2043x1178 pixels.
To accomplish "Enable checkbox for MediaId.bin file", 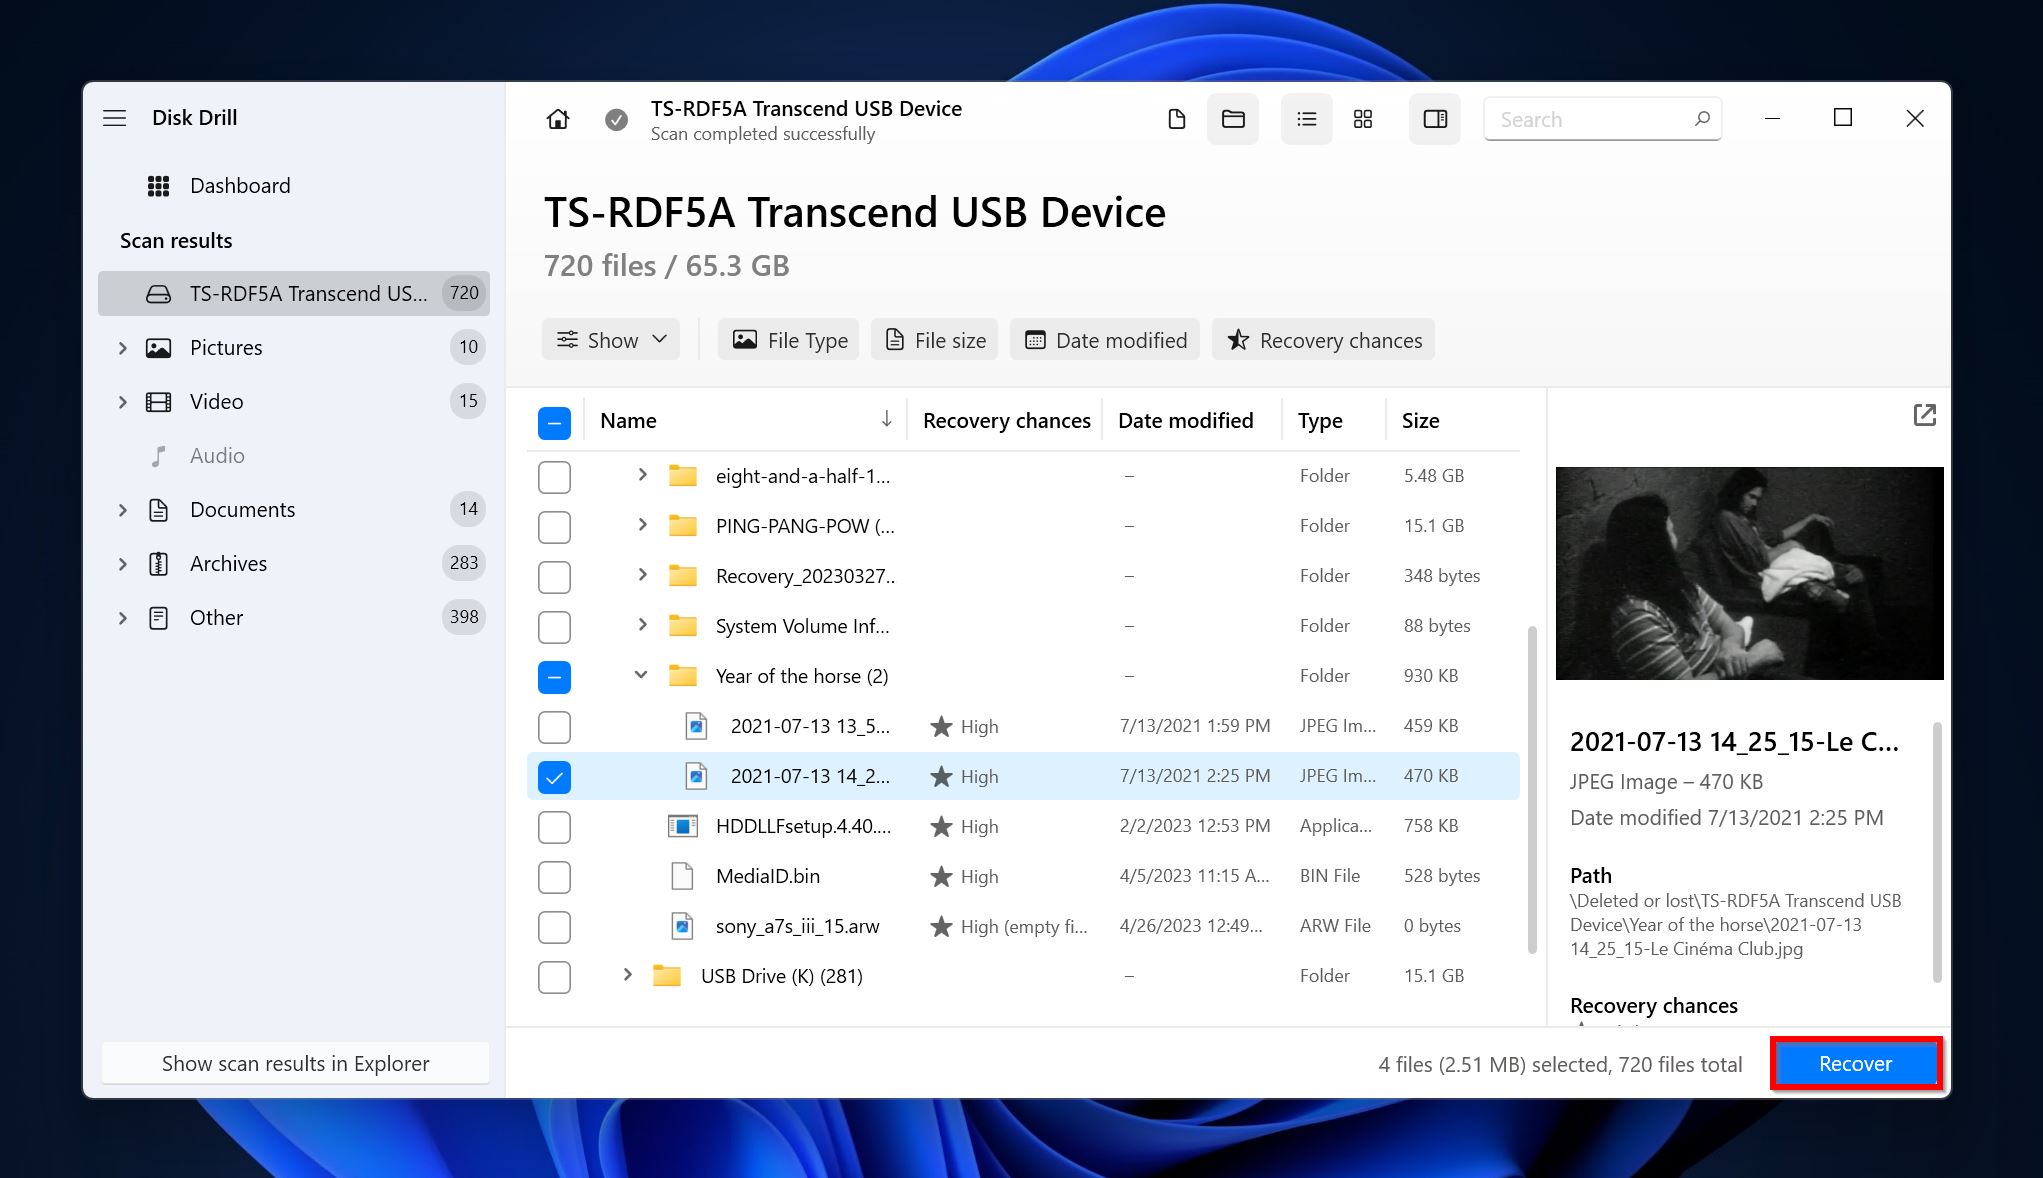I will click(553, 875).
